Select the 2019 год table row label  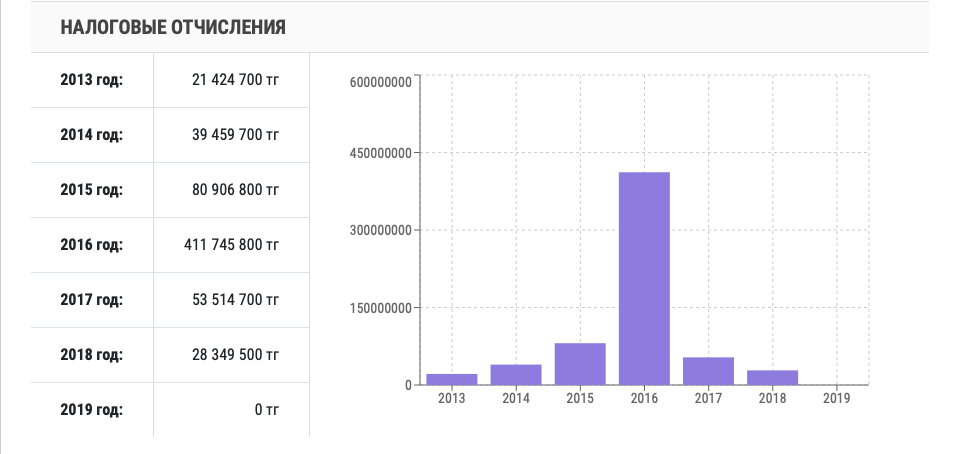(x=91, y=409)
